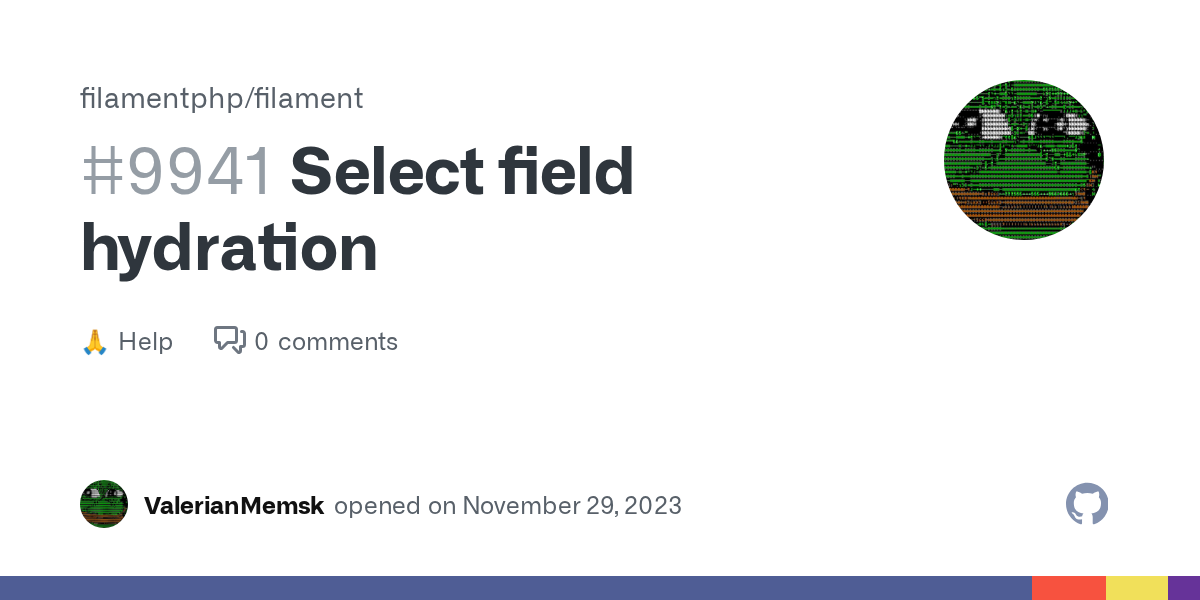Open the "Select field" title line
1200x600 pixels.
pyautogui.click(x=462, y=171)
